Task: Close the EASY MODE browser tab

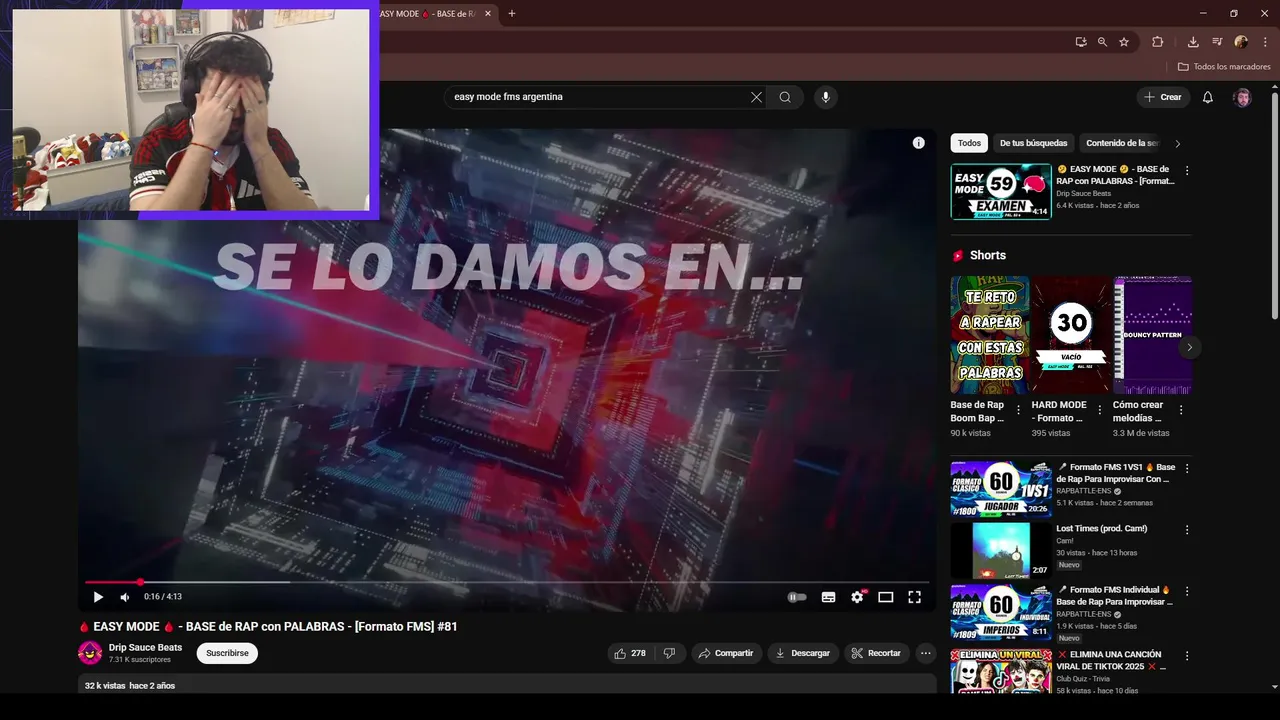Action: pos(488,14)
